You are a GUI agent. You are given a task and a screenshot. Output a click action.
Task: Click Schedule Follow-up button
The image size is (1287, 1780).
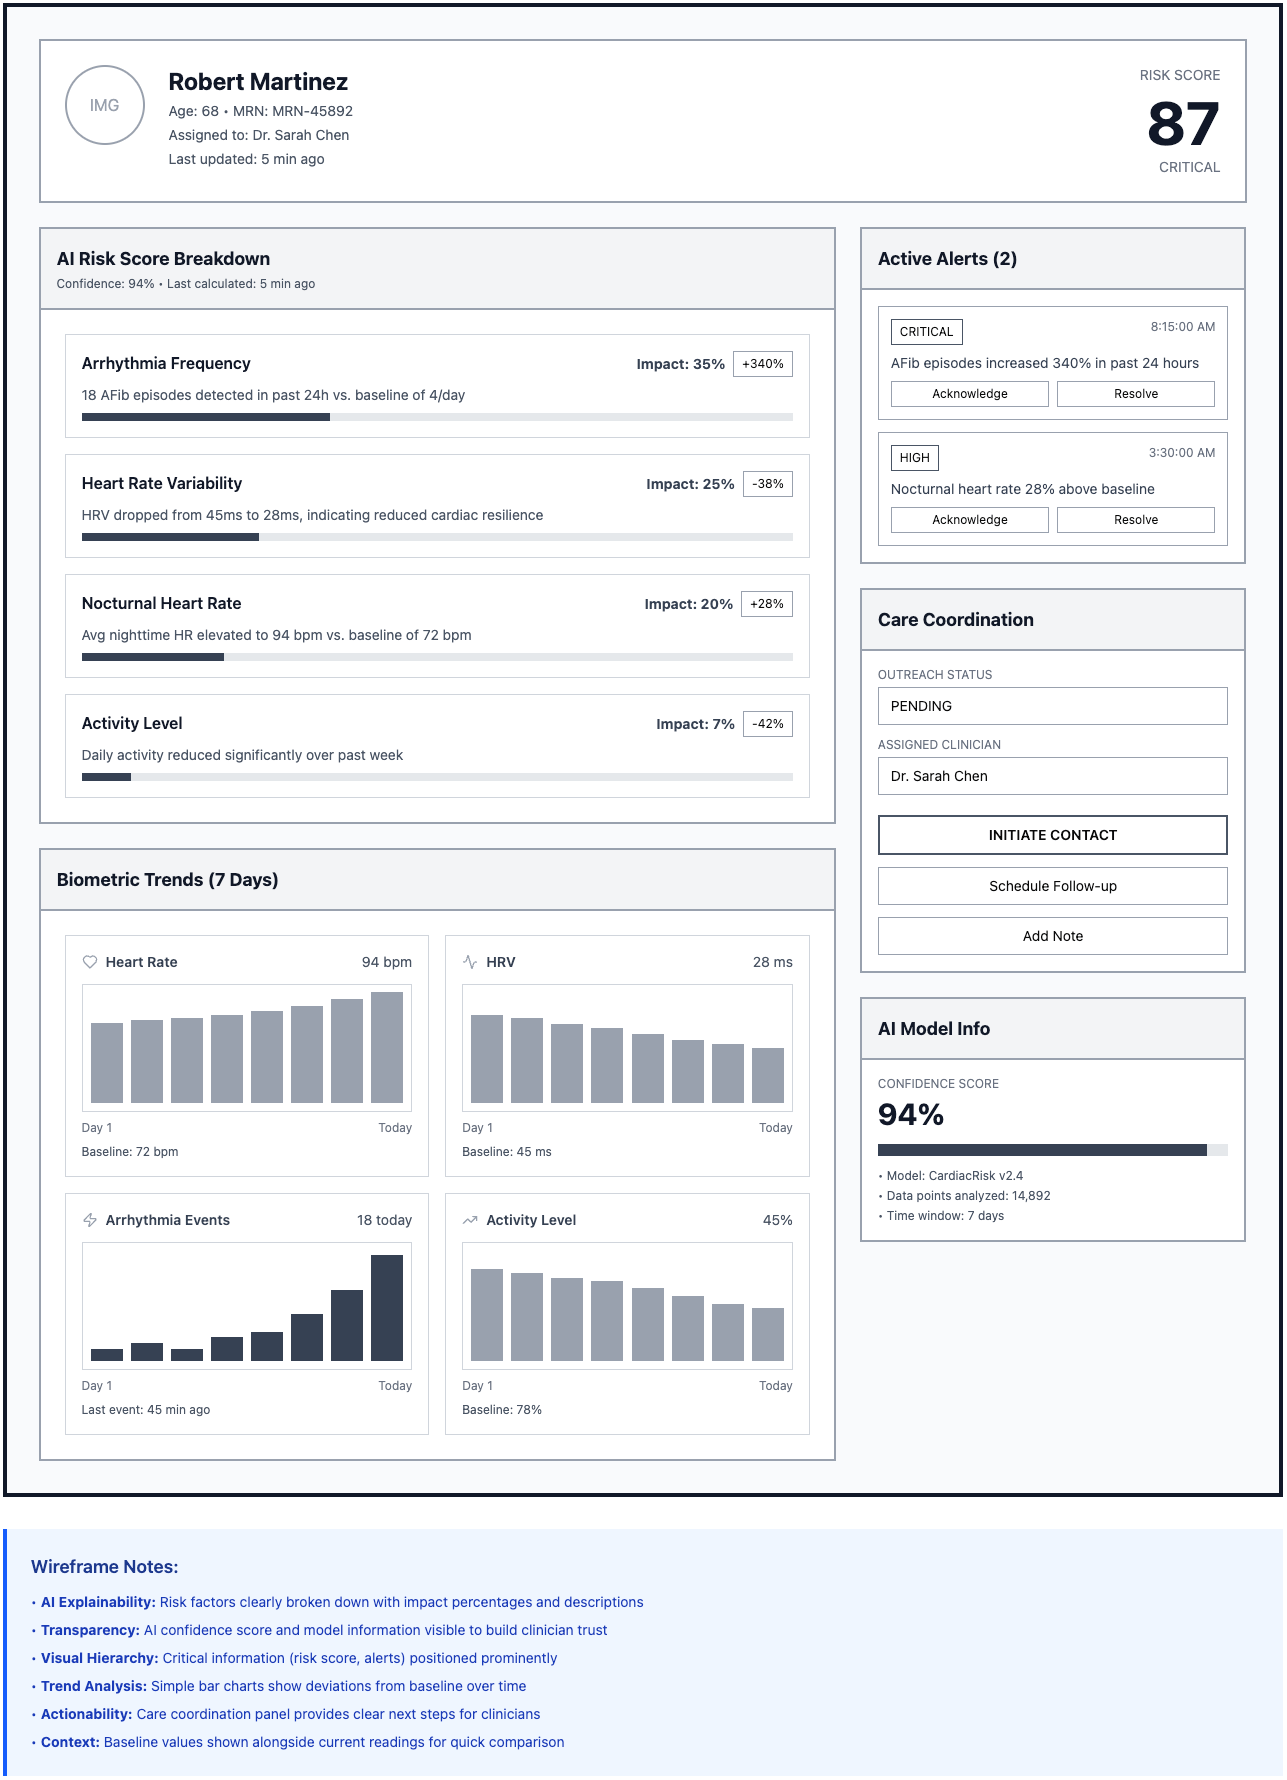[x=1052, y=886]
